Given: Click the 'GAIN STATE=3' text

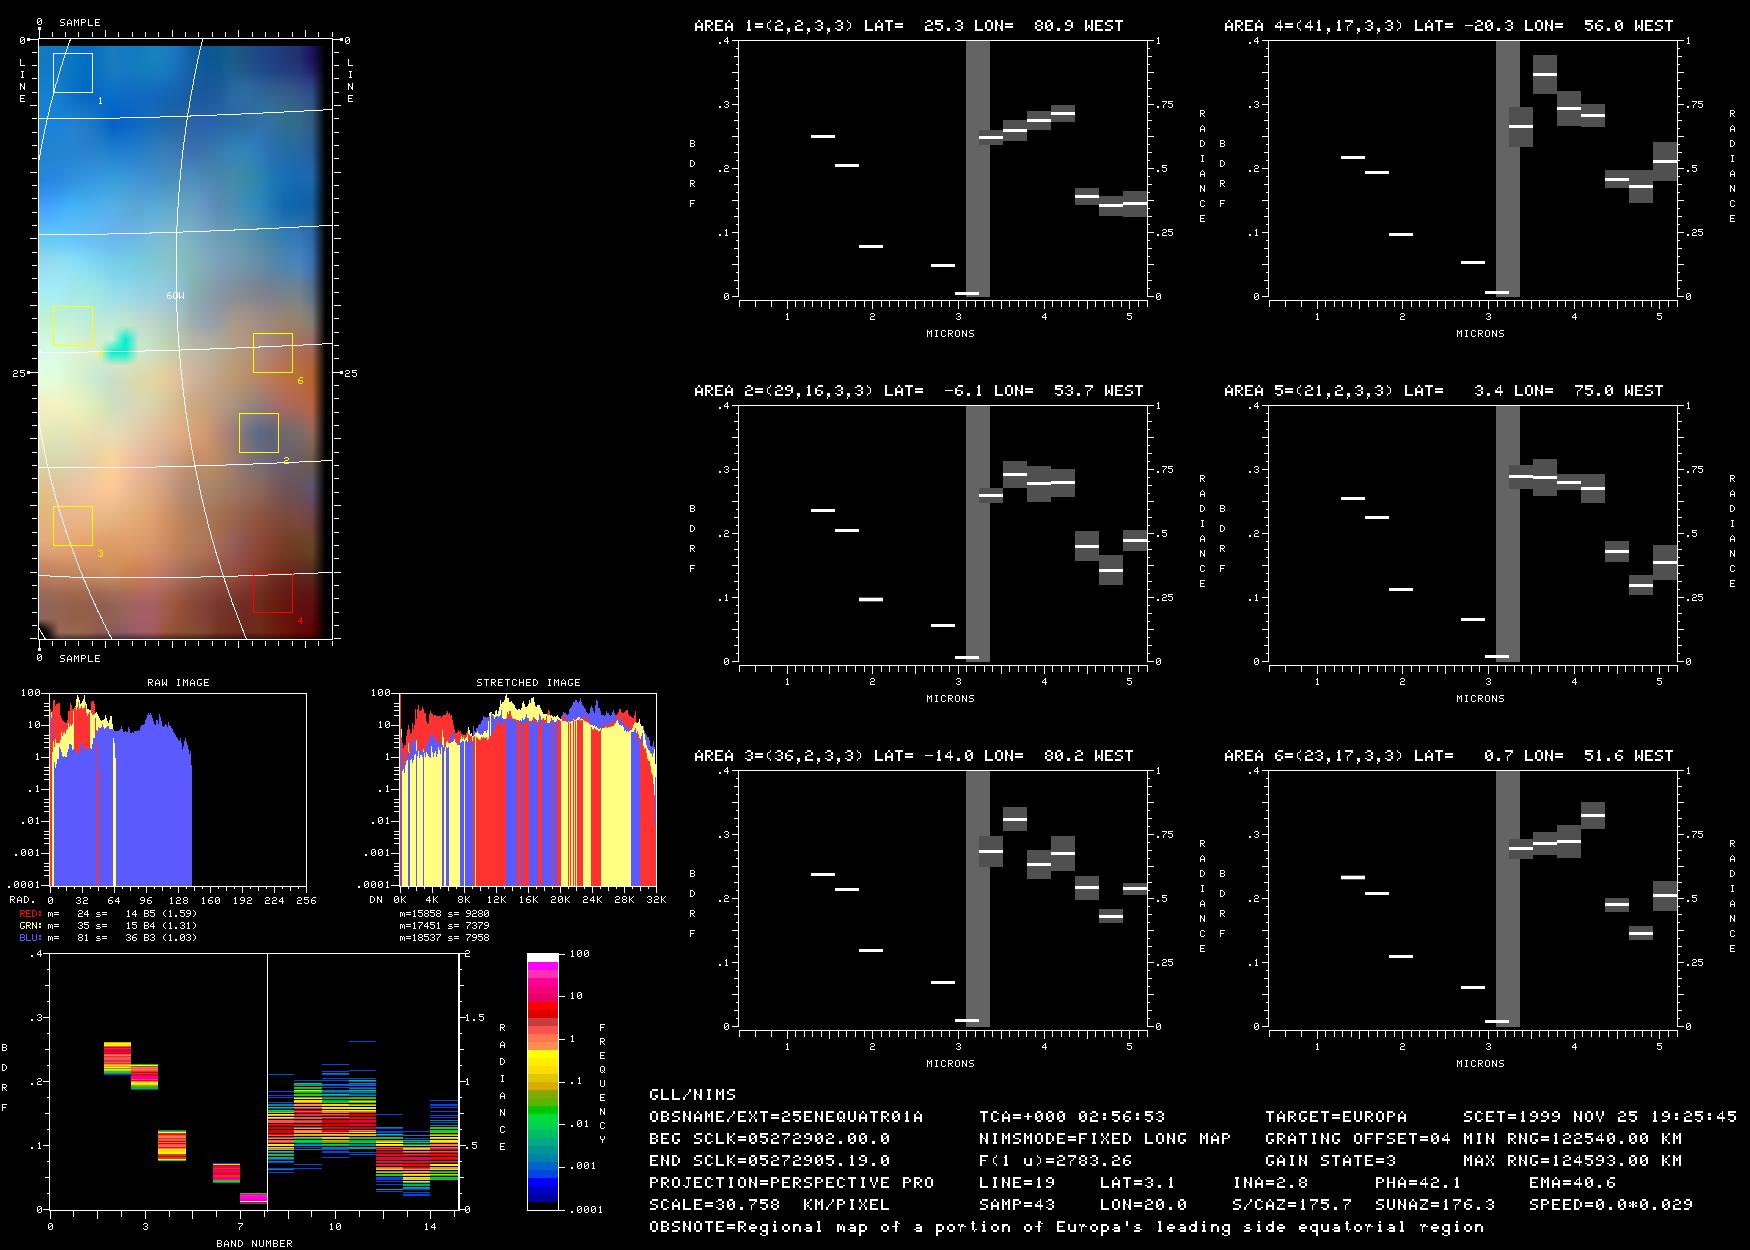Looking at the screenshot, I should (1331, 1161).
